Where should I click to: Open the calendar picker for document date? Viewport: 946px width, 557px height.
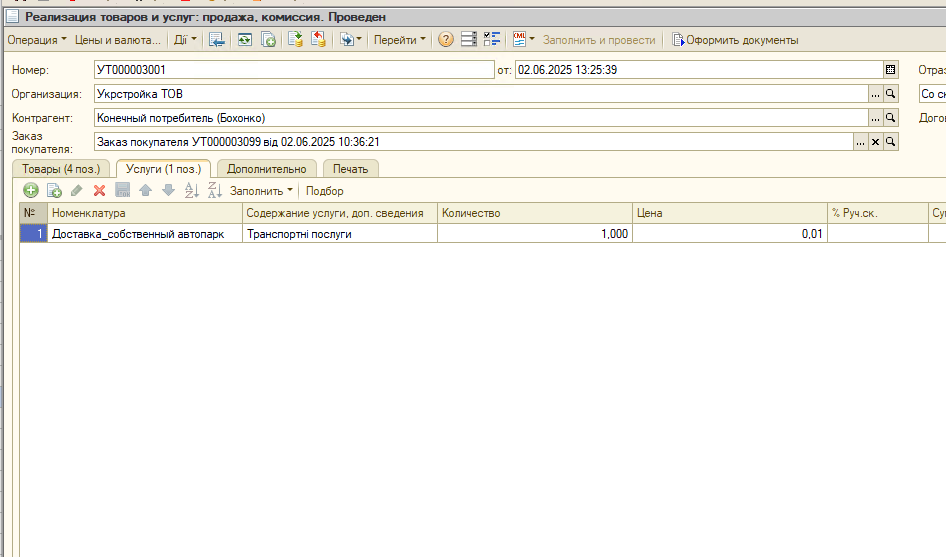890,70
